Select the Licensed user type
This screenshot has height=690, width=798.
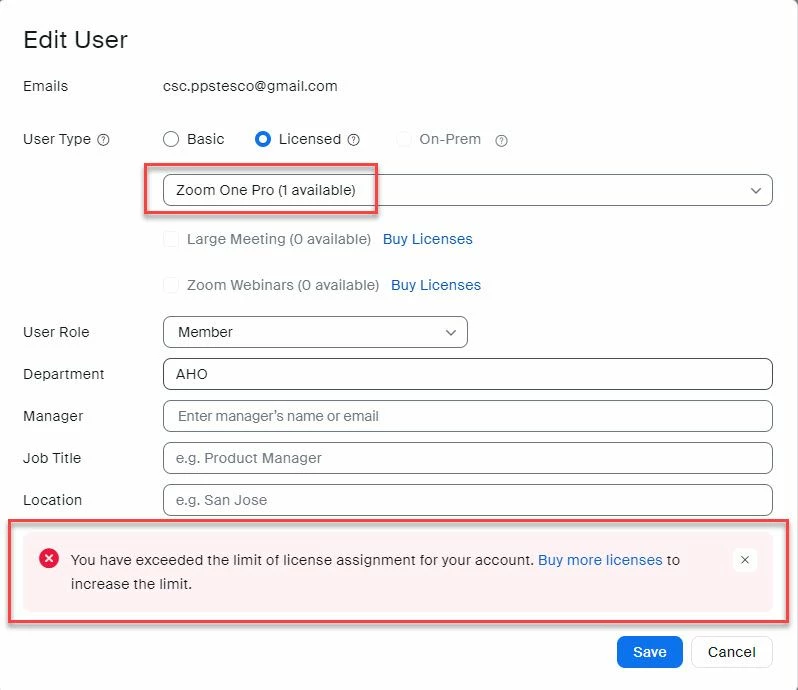pyautogui.click(x=263, y=139)
